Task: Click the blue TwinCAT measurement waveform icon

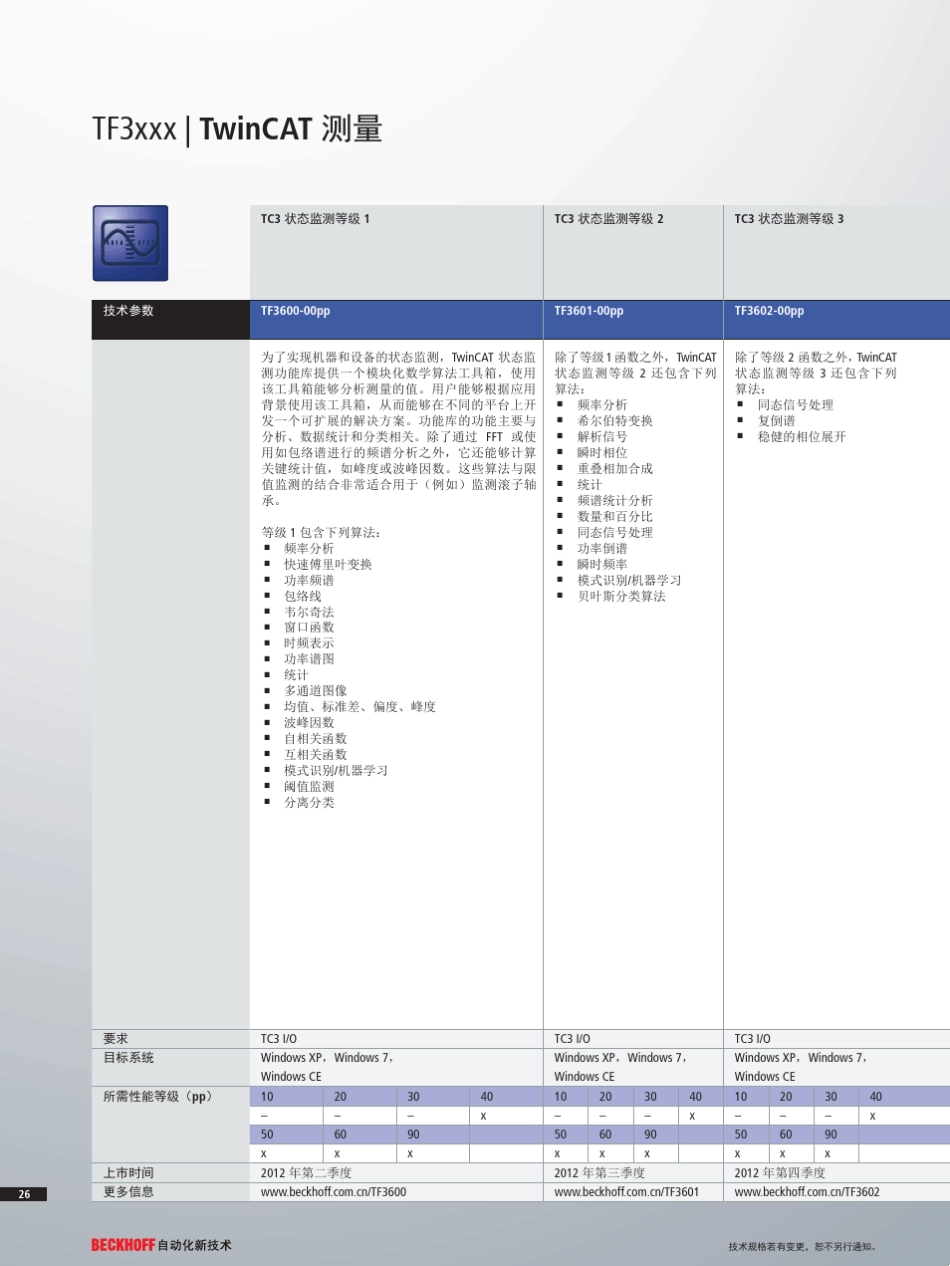Action: point(130,243)
